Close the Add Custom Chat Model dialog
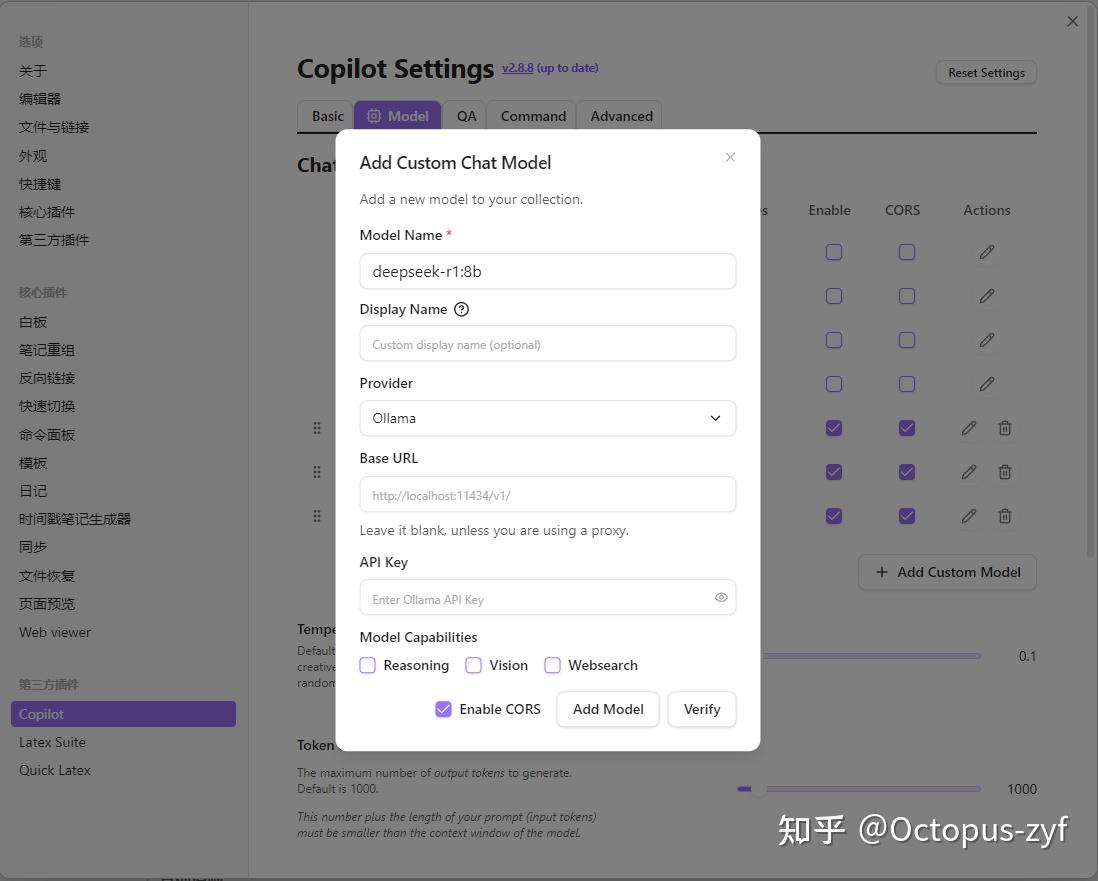Screen dimensions: 1098x881 pos(730,157)
